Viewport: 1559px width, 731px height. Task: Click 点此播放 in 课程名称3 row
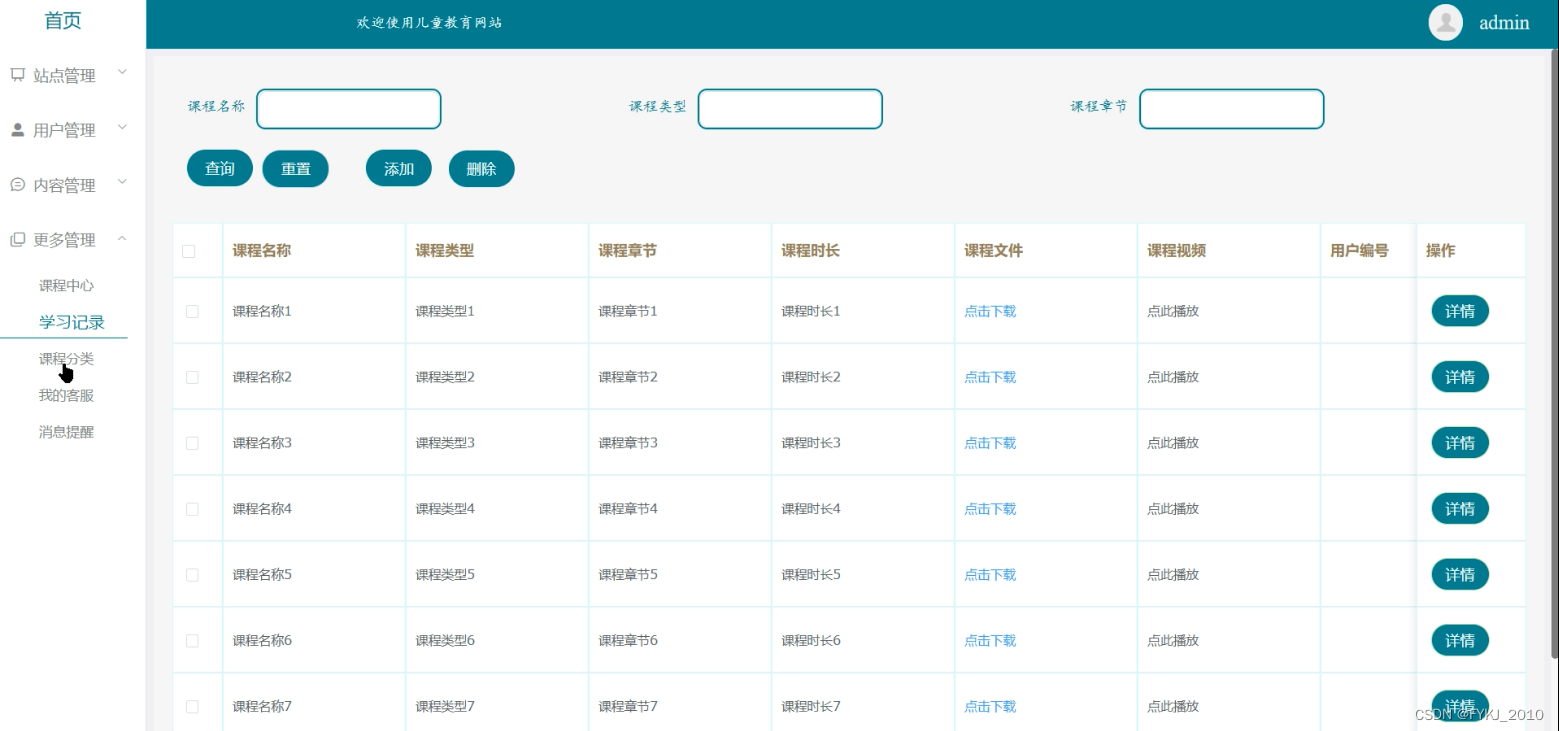coord(1173,443)
